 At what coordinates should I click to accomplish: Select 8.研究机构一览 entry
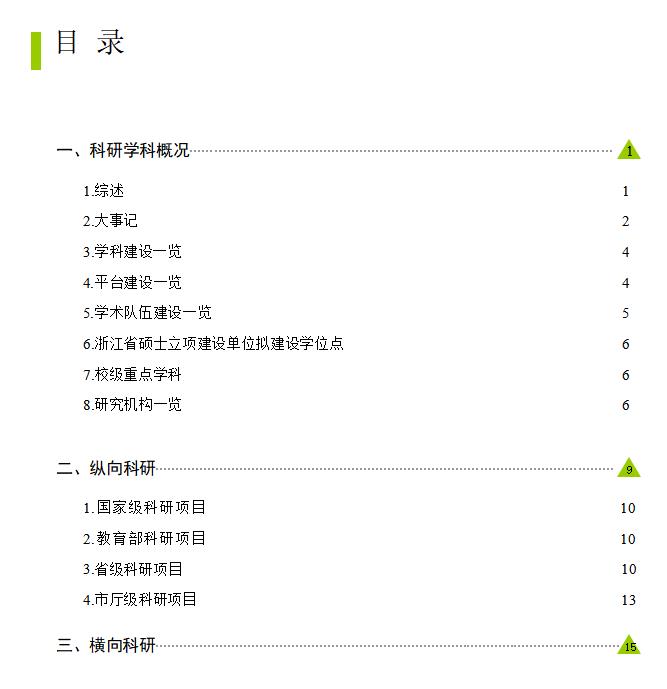[132, 405]
